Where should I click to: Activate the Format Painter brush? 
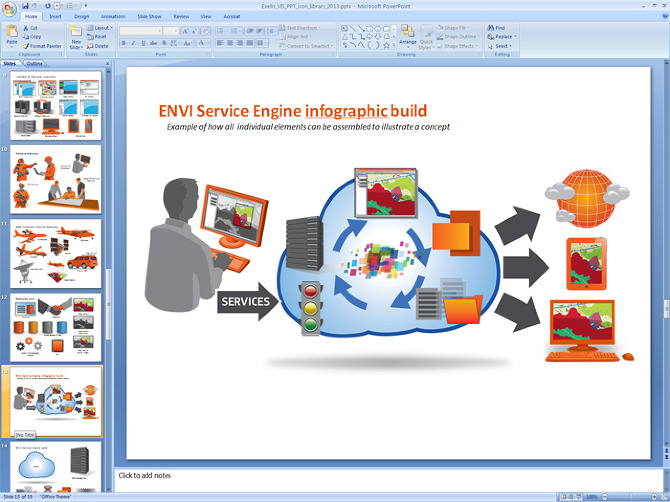[42, 46]
